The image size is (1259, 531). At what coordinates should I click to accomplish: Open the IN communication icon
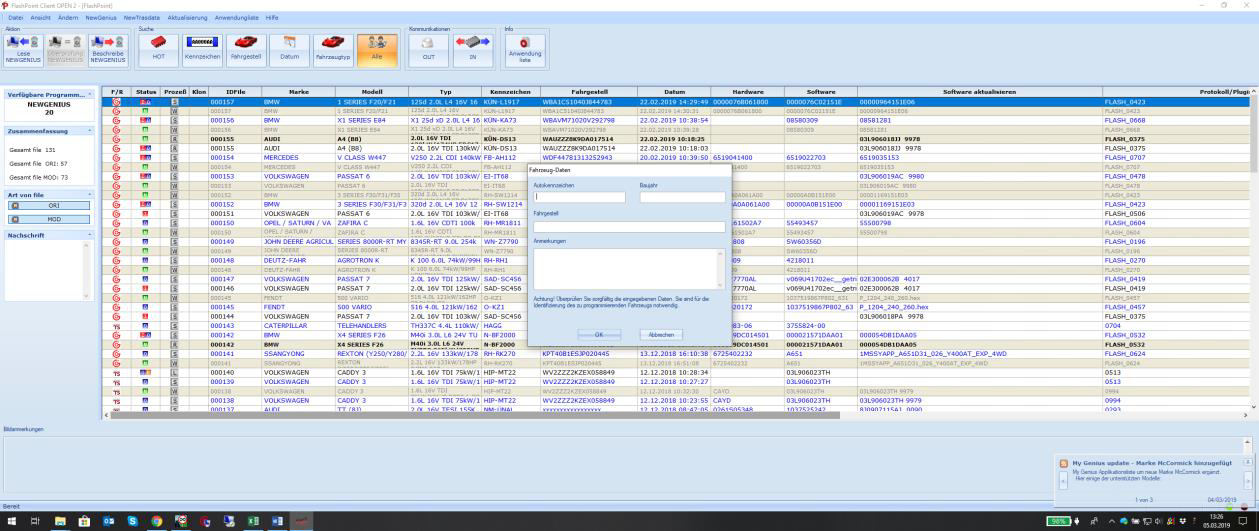473,50
